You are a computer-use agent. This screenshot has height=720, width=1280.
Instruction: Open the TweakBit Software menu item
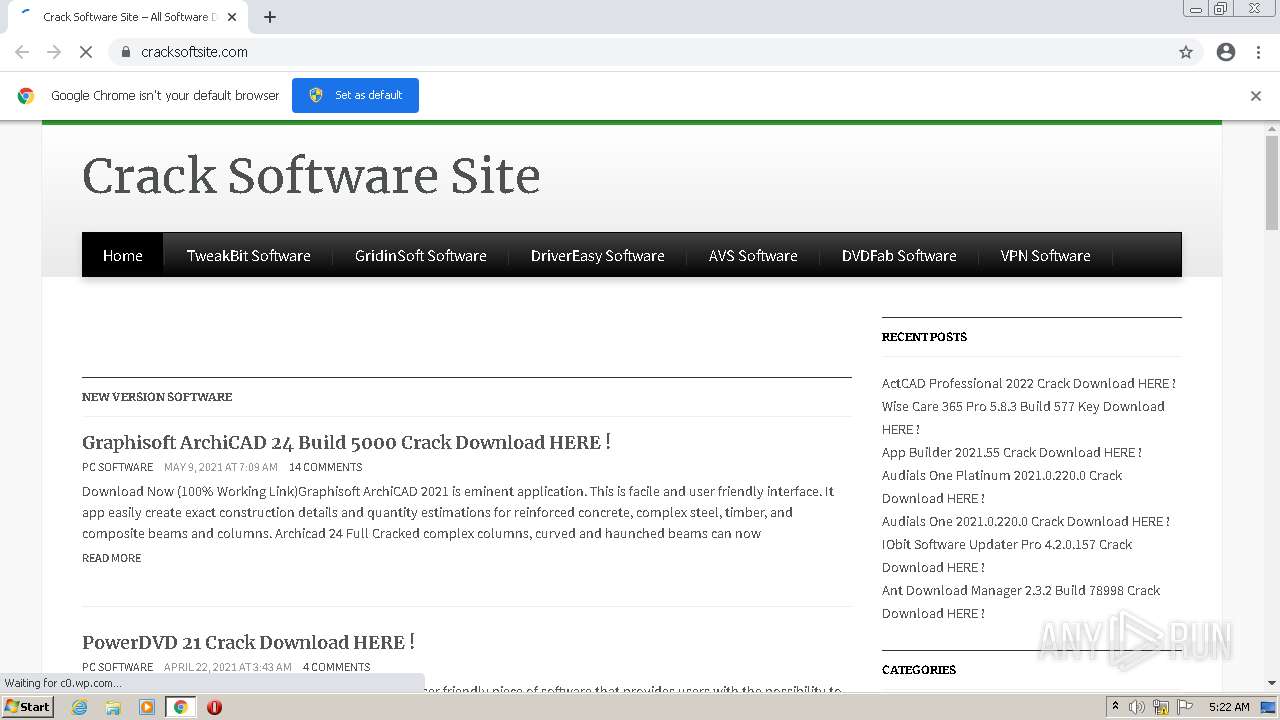[x=248, y=256]
